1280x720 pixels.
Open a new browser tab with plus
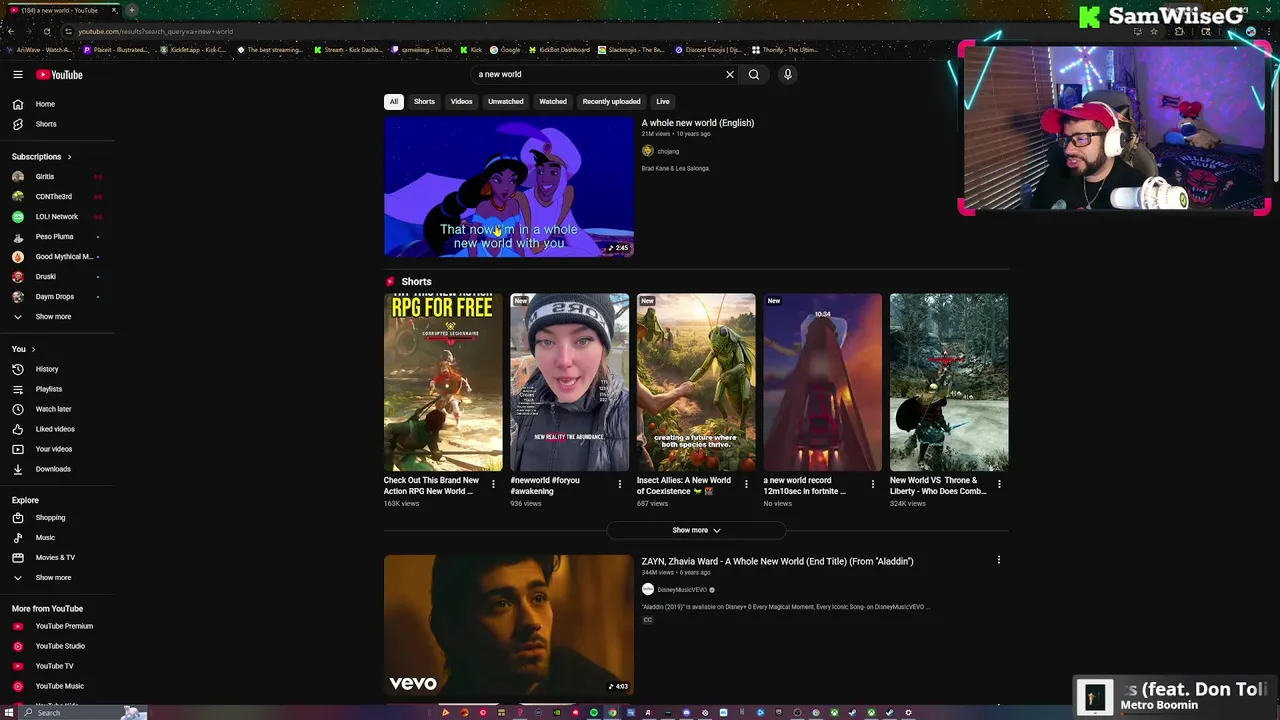point(131,10)
